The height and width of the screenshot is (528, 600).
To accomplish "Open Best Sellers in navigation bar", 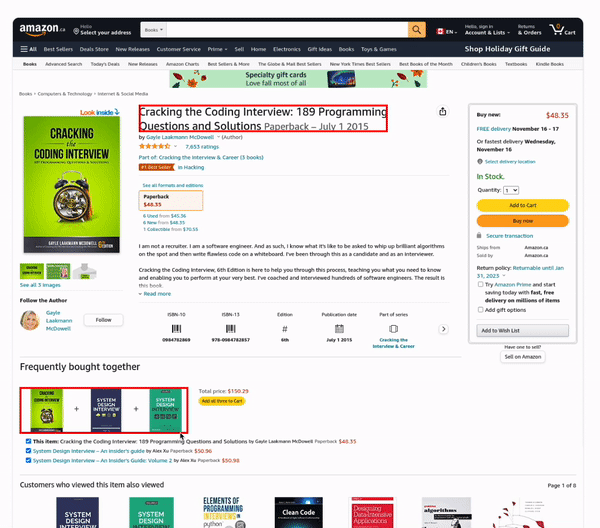I will click(58, 49).
